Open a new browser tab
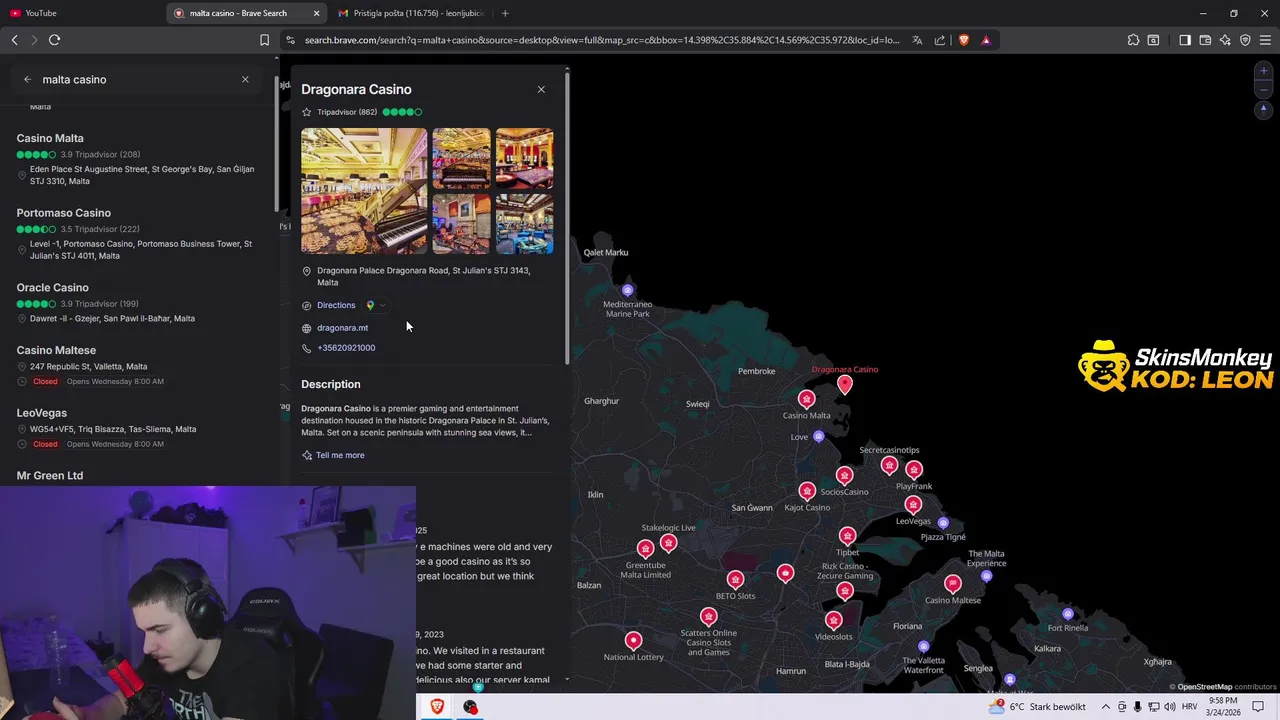The image size is (1280, 720). coord(505,13)
